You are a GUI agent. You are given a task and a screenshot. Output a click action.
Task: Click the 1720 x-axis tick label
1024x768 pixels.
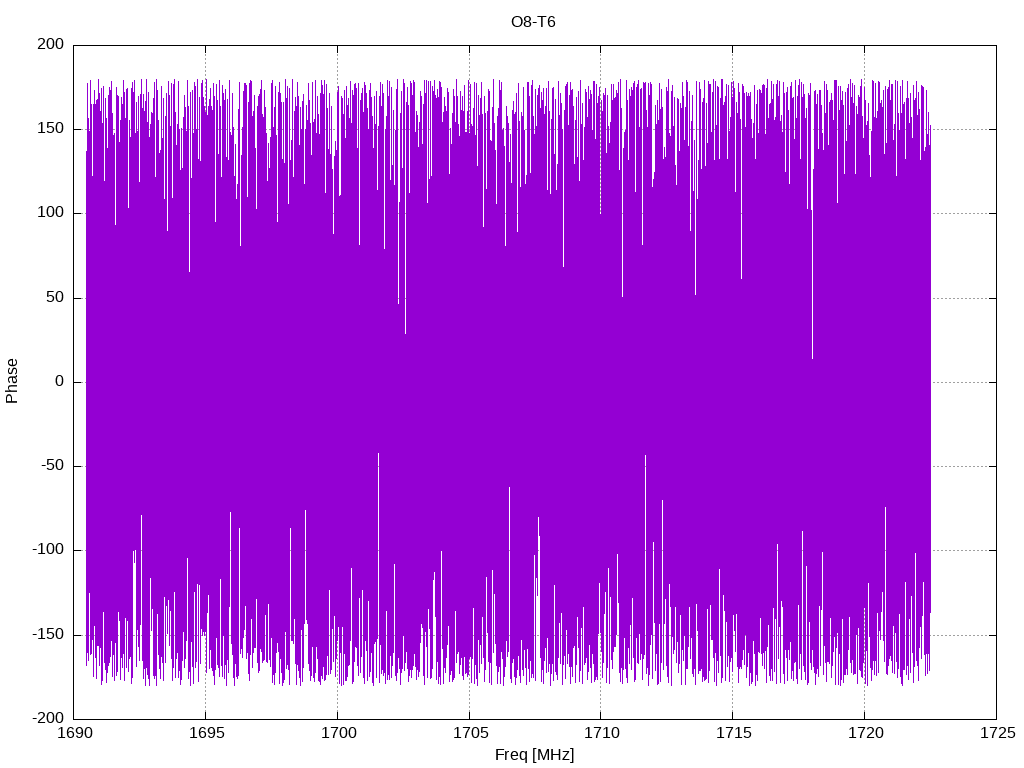click(x=865, y=733)
